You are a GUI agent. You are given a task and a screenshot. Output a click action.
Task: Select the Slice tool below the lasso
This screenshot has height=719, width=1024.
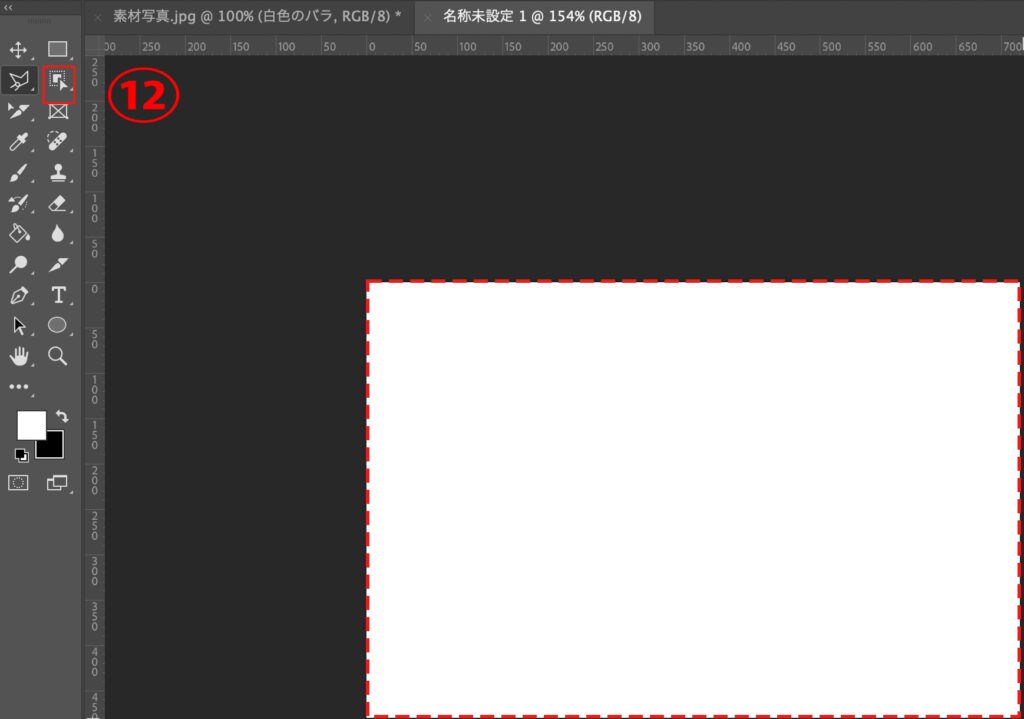click(x=18, y=111)
